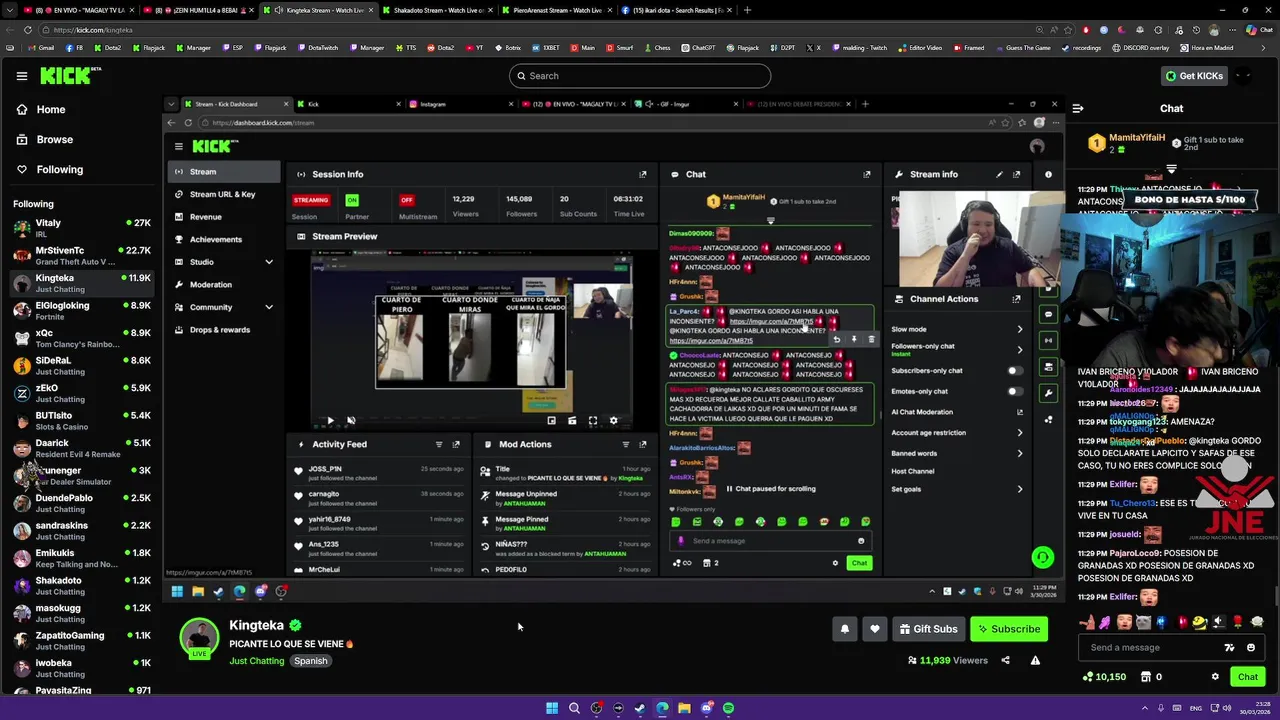This screenshot has height=720, width=1280.
Task: Collapse the chat panel arrow icon
Action: pyautogui.click(x=1077, y=108)
